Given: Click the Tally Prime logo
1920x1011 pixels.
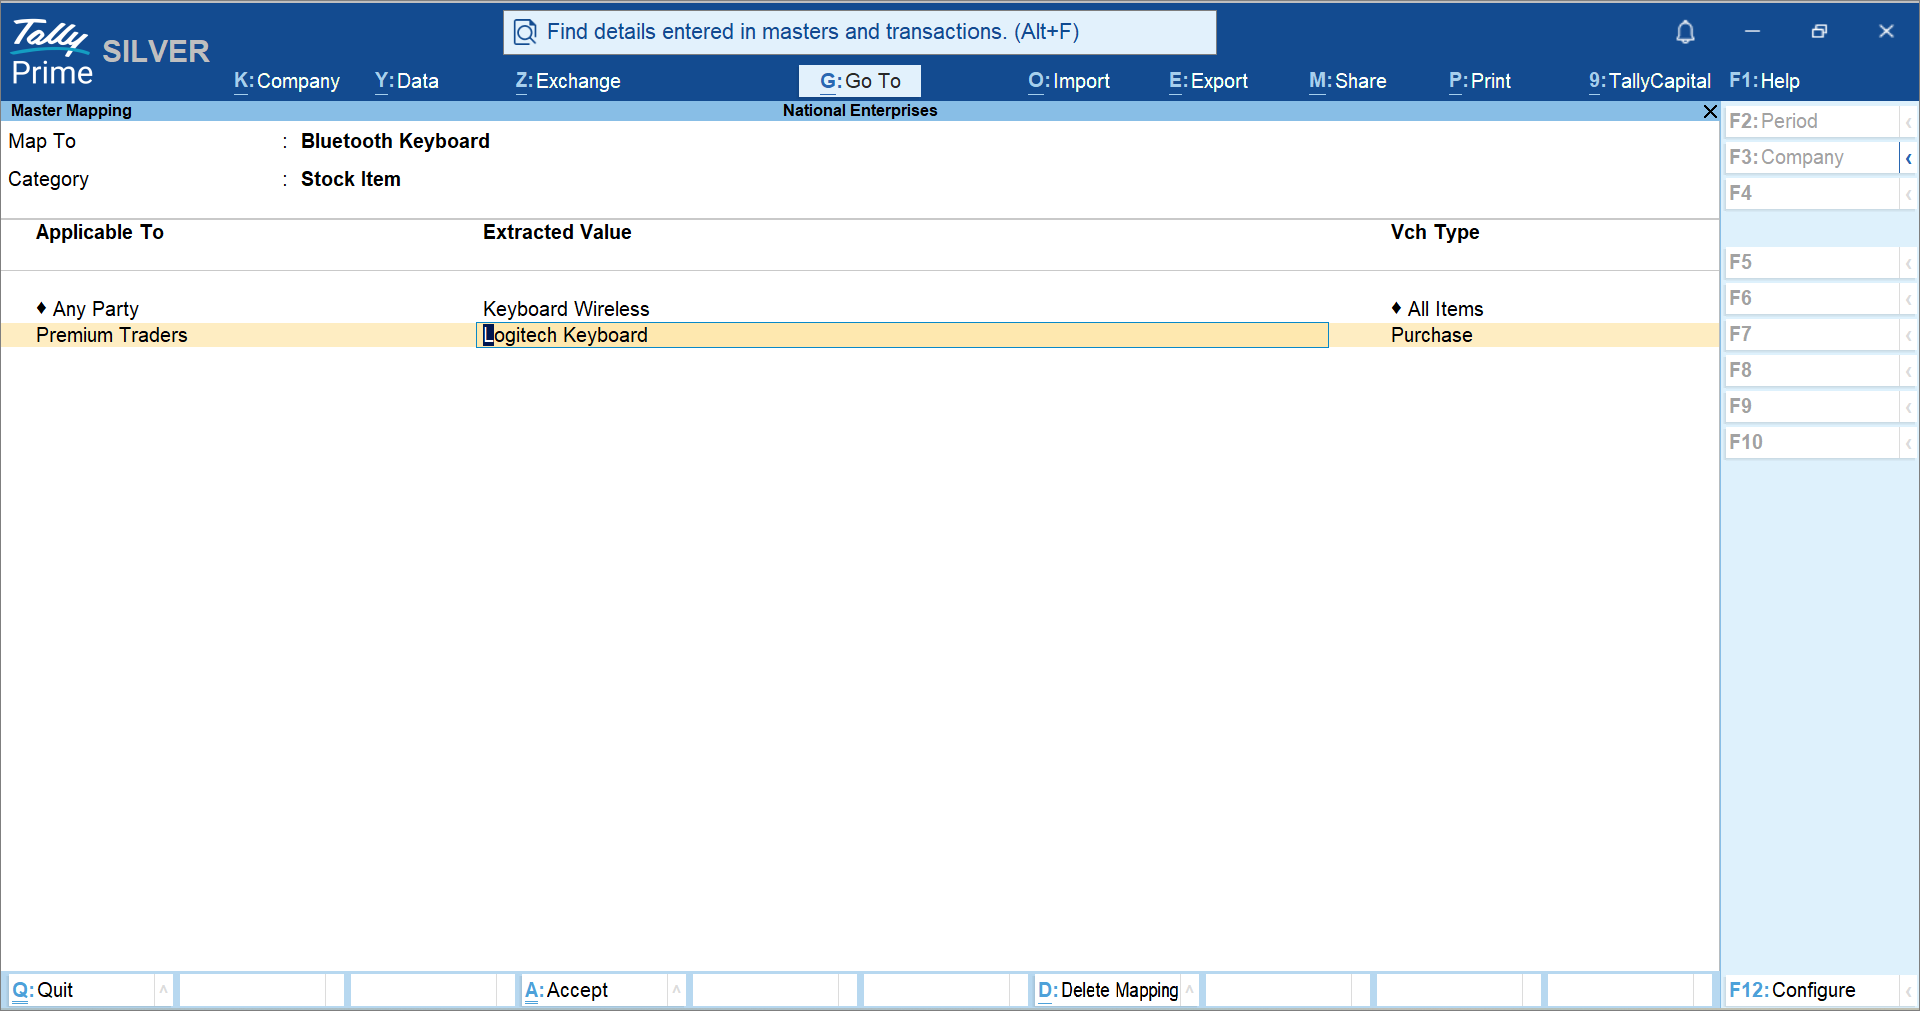Looking at the screenshot, I should click(x=52, y=53).
